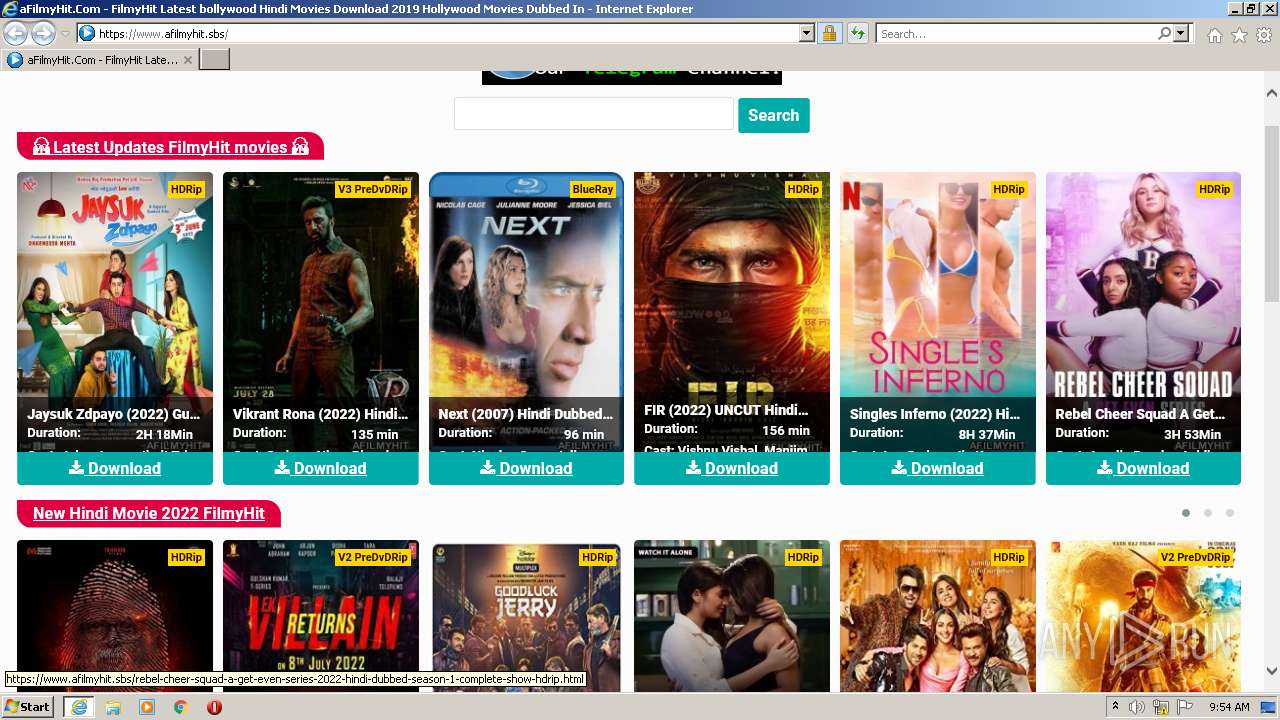Show hidden tray icons arrow

pyautogui.click(x=1116, y=707)
